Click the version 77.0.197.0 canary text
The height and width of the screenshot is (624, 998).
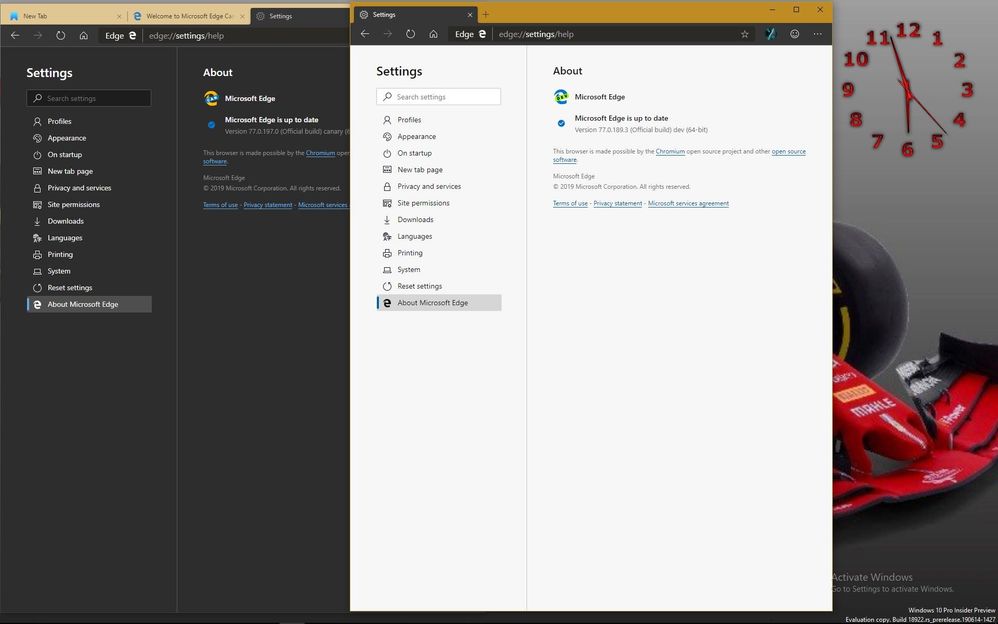[286, 132]
